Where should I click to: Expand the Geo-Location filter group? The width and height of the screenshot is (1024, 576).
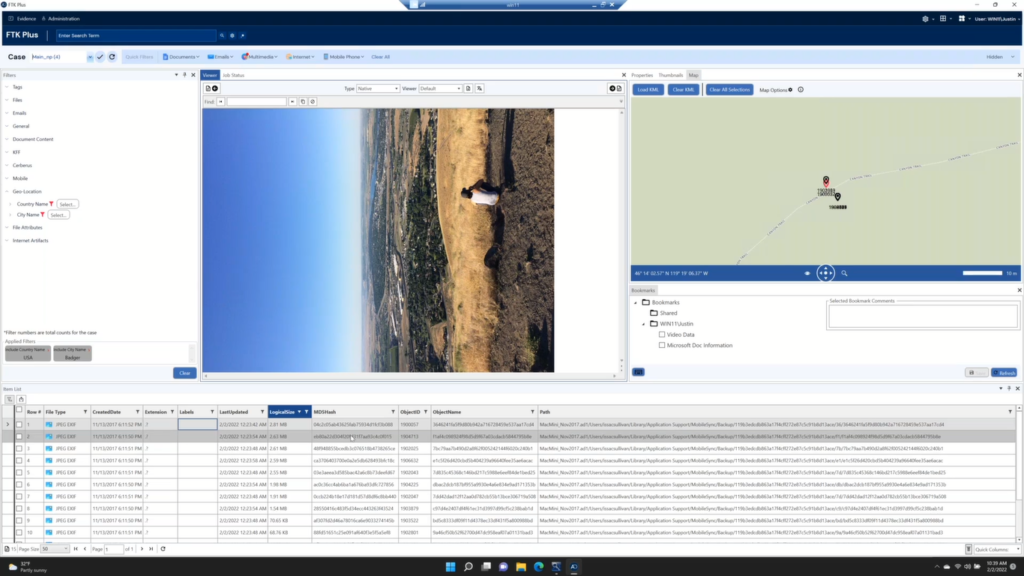[7, 191]
